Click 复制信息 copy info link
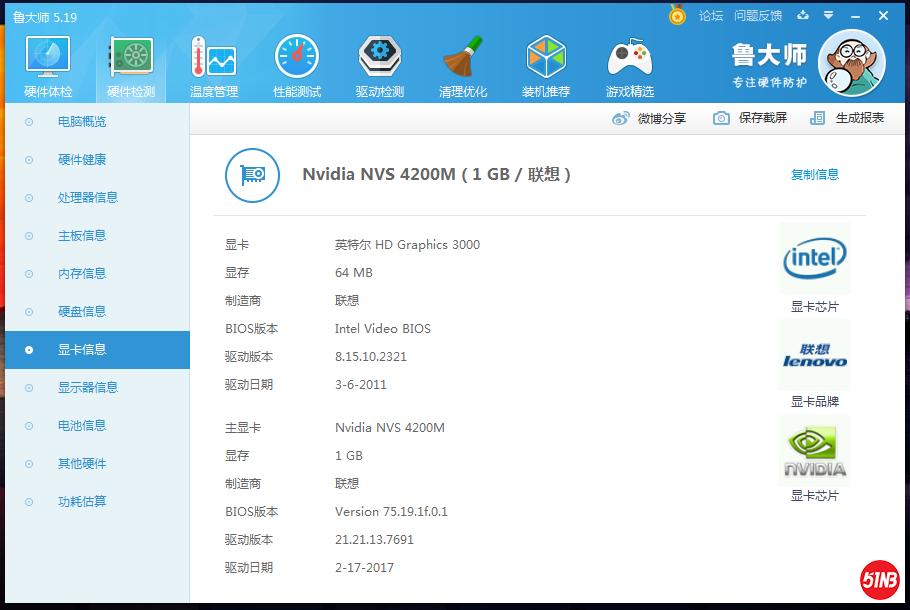Image resolution: width=910 pixels, height=610 pixels. 815,175
